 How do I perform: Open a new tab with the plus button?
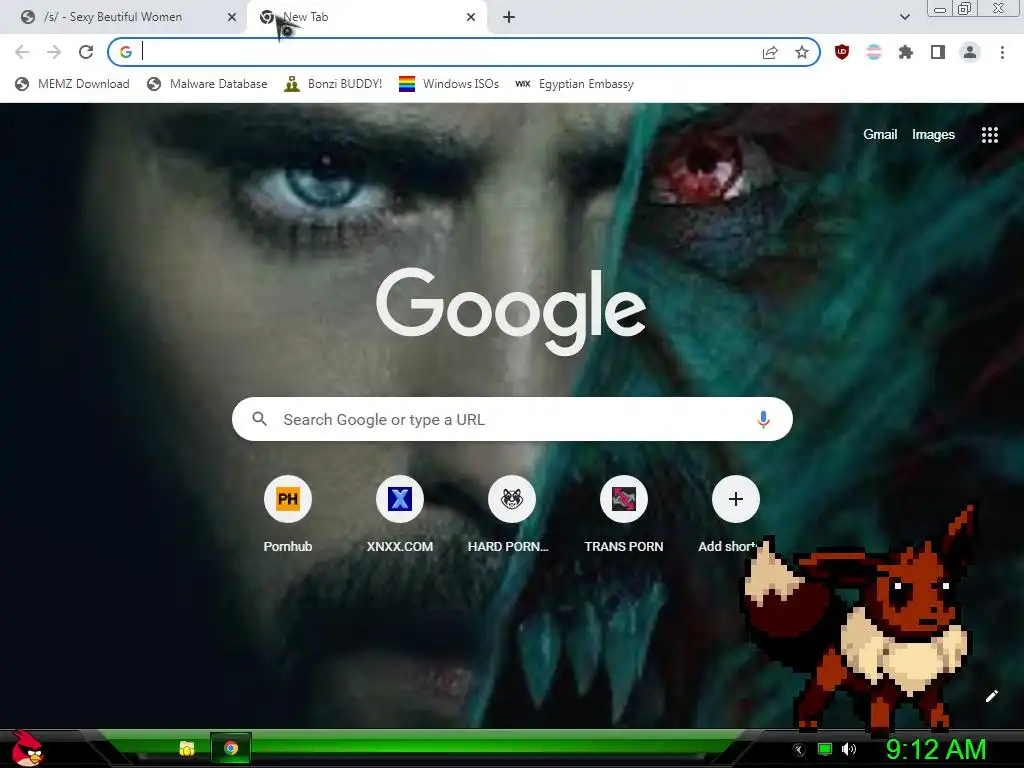coord(509,17)
